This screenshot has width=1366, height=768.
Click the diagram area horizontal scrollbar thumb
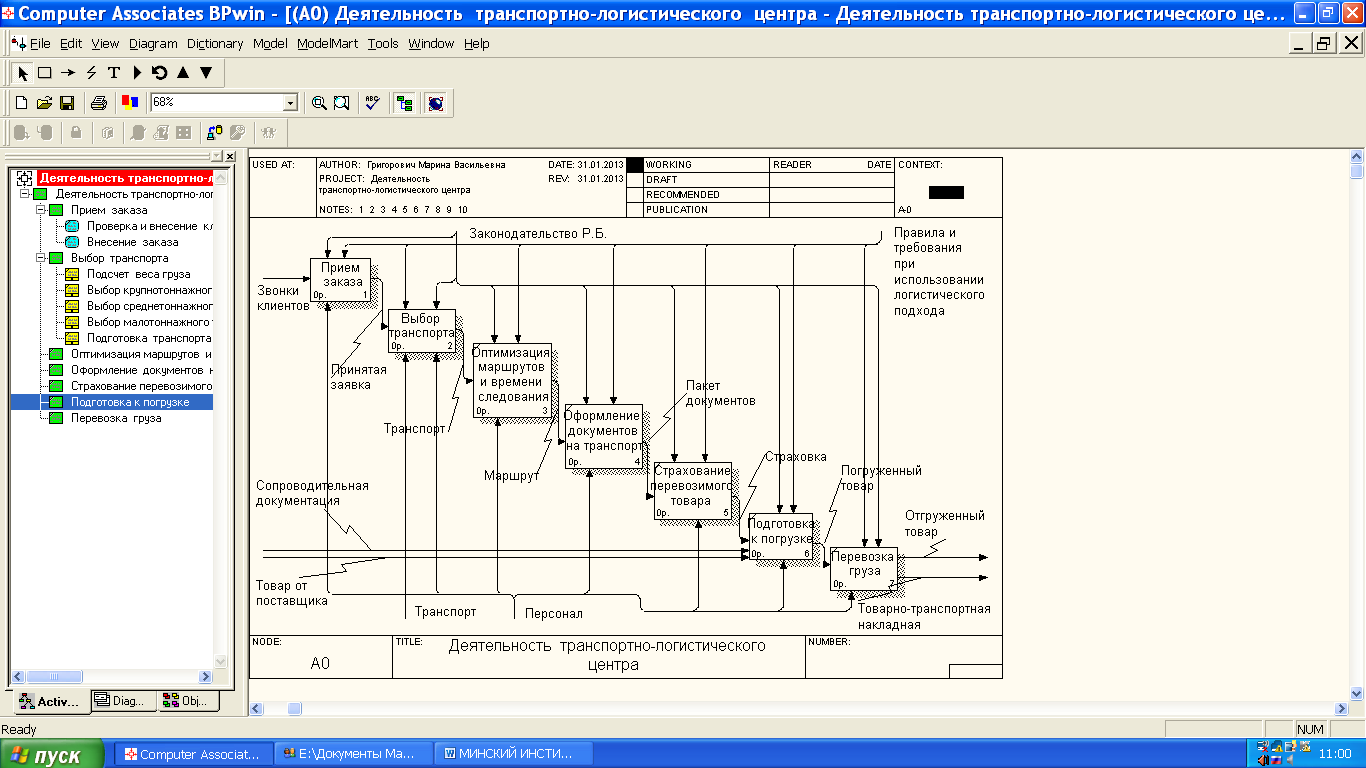pyautogui.click(x=295, y=709)
